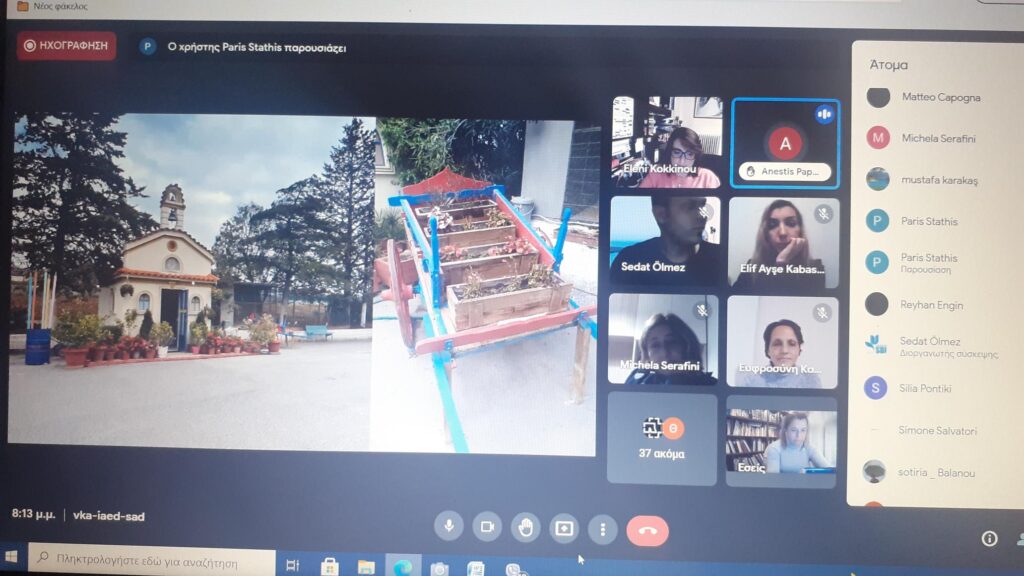Click the P avatar beside Paris Stathis presenting
Viewport: 1024px width, 576px height.
148,46
